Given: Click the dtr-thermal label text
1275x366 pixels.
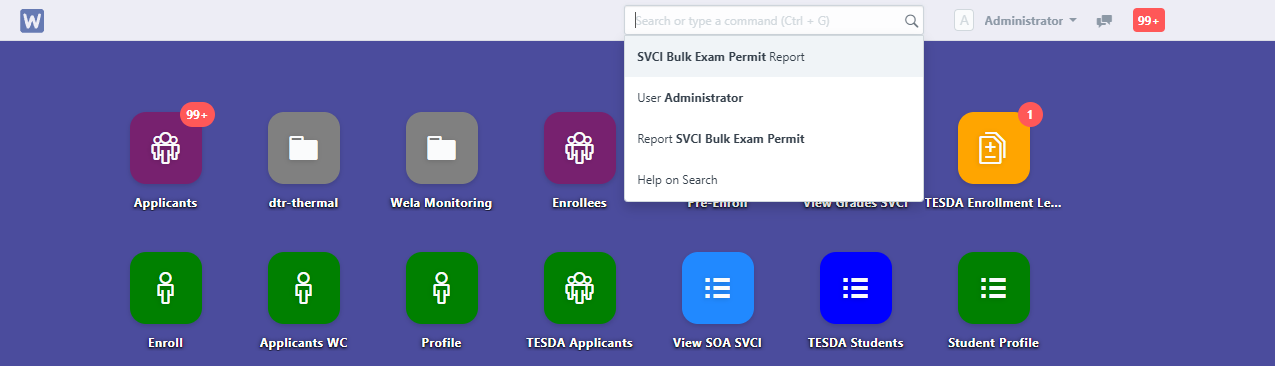Looking at the screenshot, I should (x=304, y=203).
